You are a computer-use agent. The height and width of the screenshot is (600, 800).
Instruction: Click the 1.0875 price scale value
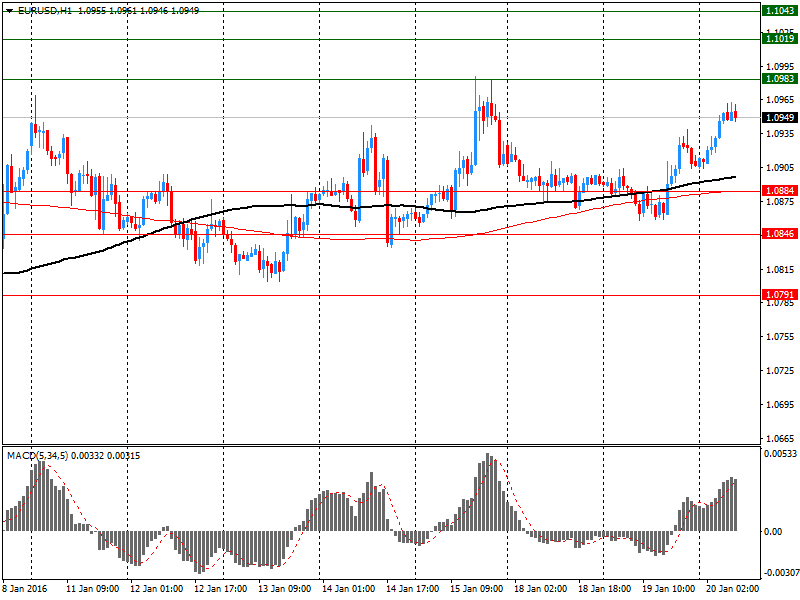[780, 202]
